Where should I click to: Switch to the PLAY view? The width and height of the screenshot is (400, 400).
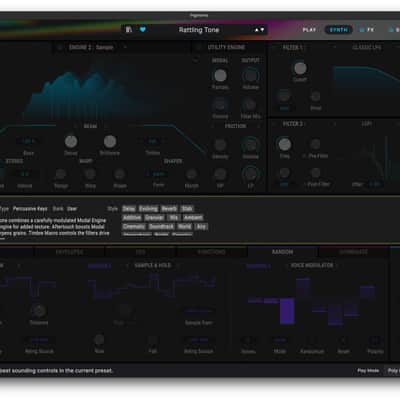tap(309, 30)
